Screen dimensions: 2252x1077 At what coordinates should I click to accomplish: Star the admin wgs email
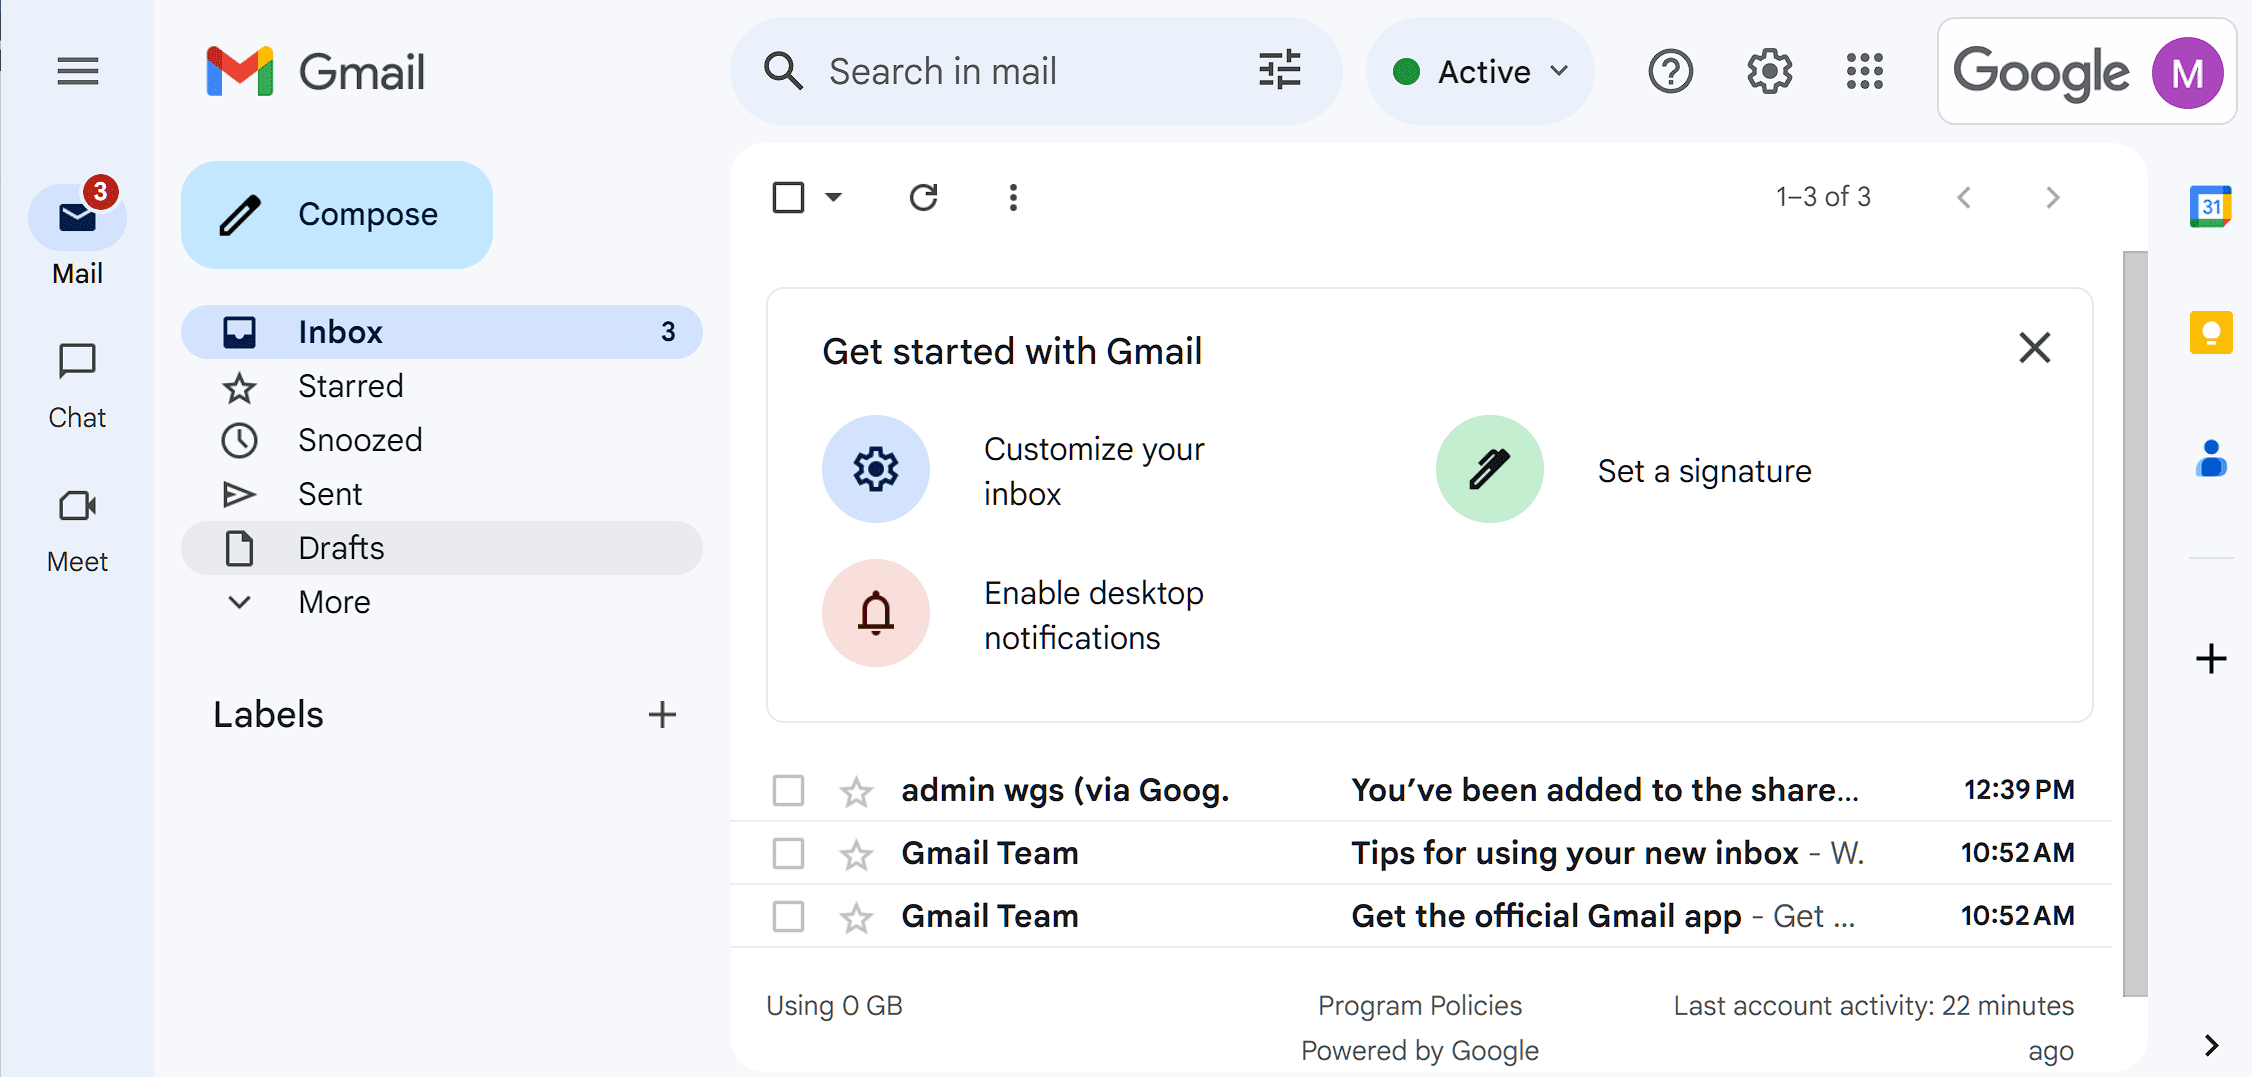[855, 792]
